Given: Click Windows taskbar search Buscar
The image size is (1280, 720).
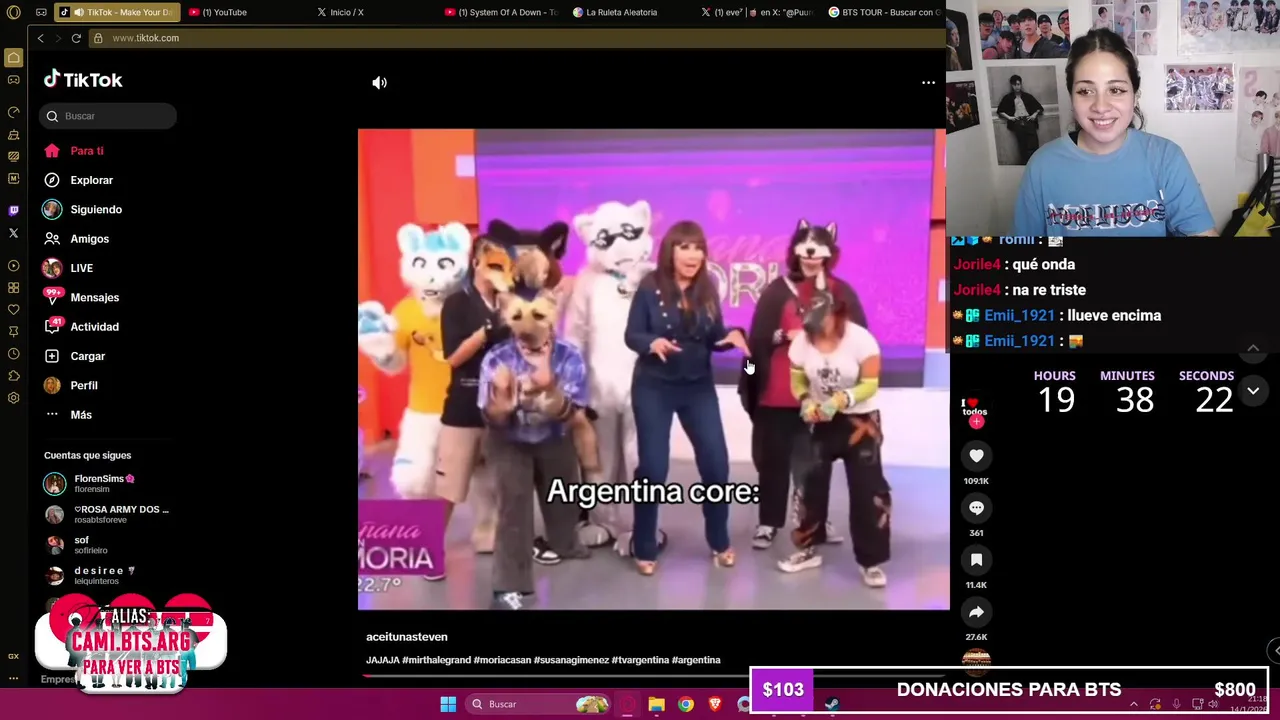Looking at the screenshot, I should 540,704.
